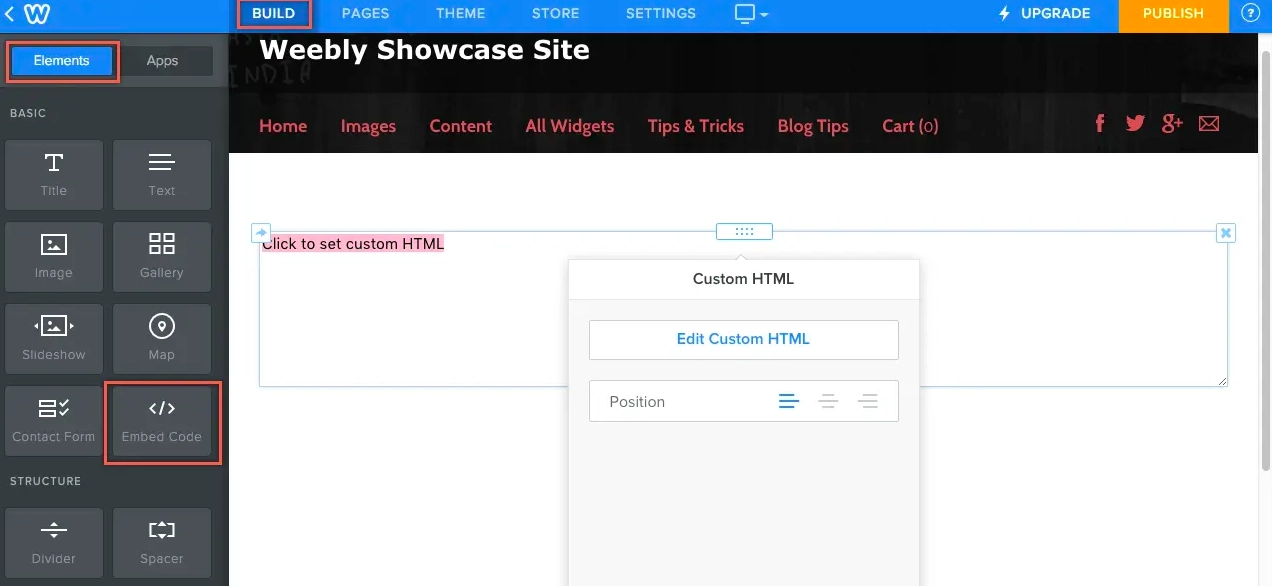Go back with the Weebly arrow logo
Screen dimensions: 1272x586
[x=27, y=14]
